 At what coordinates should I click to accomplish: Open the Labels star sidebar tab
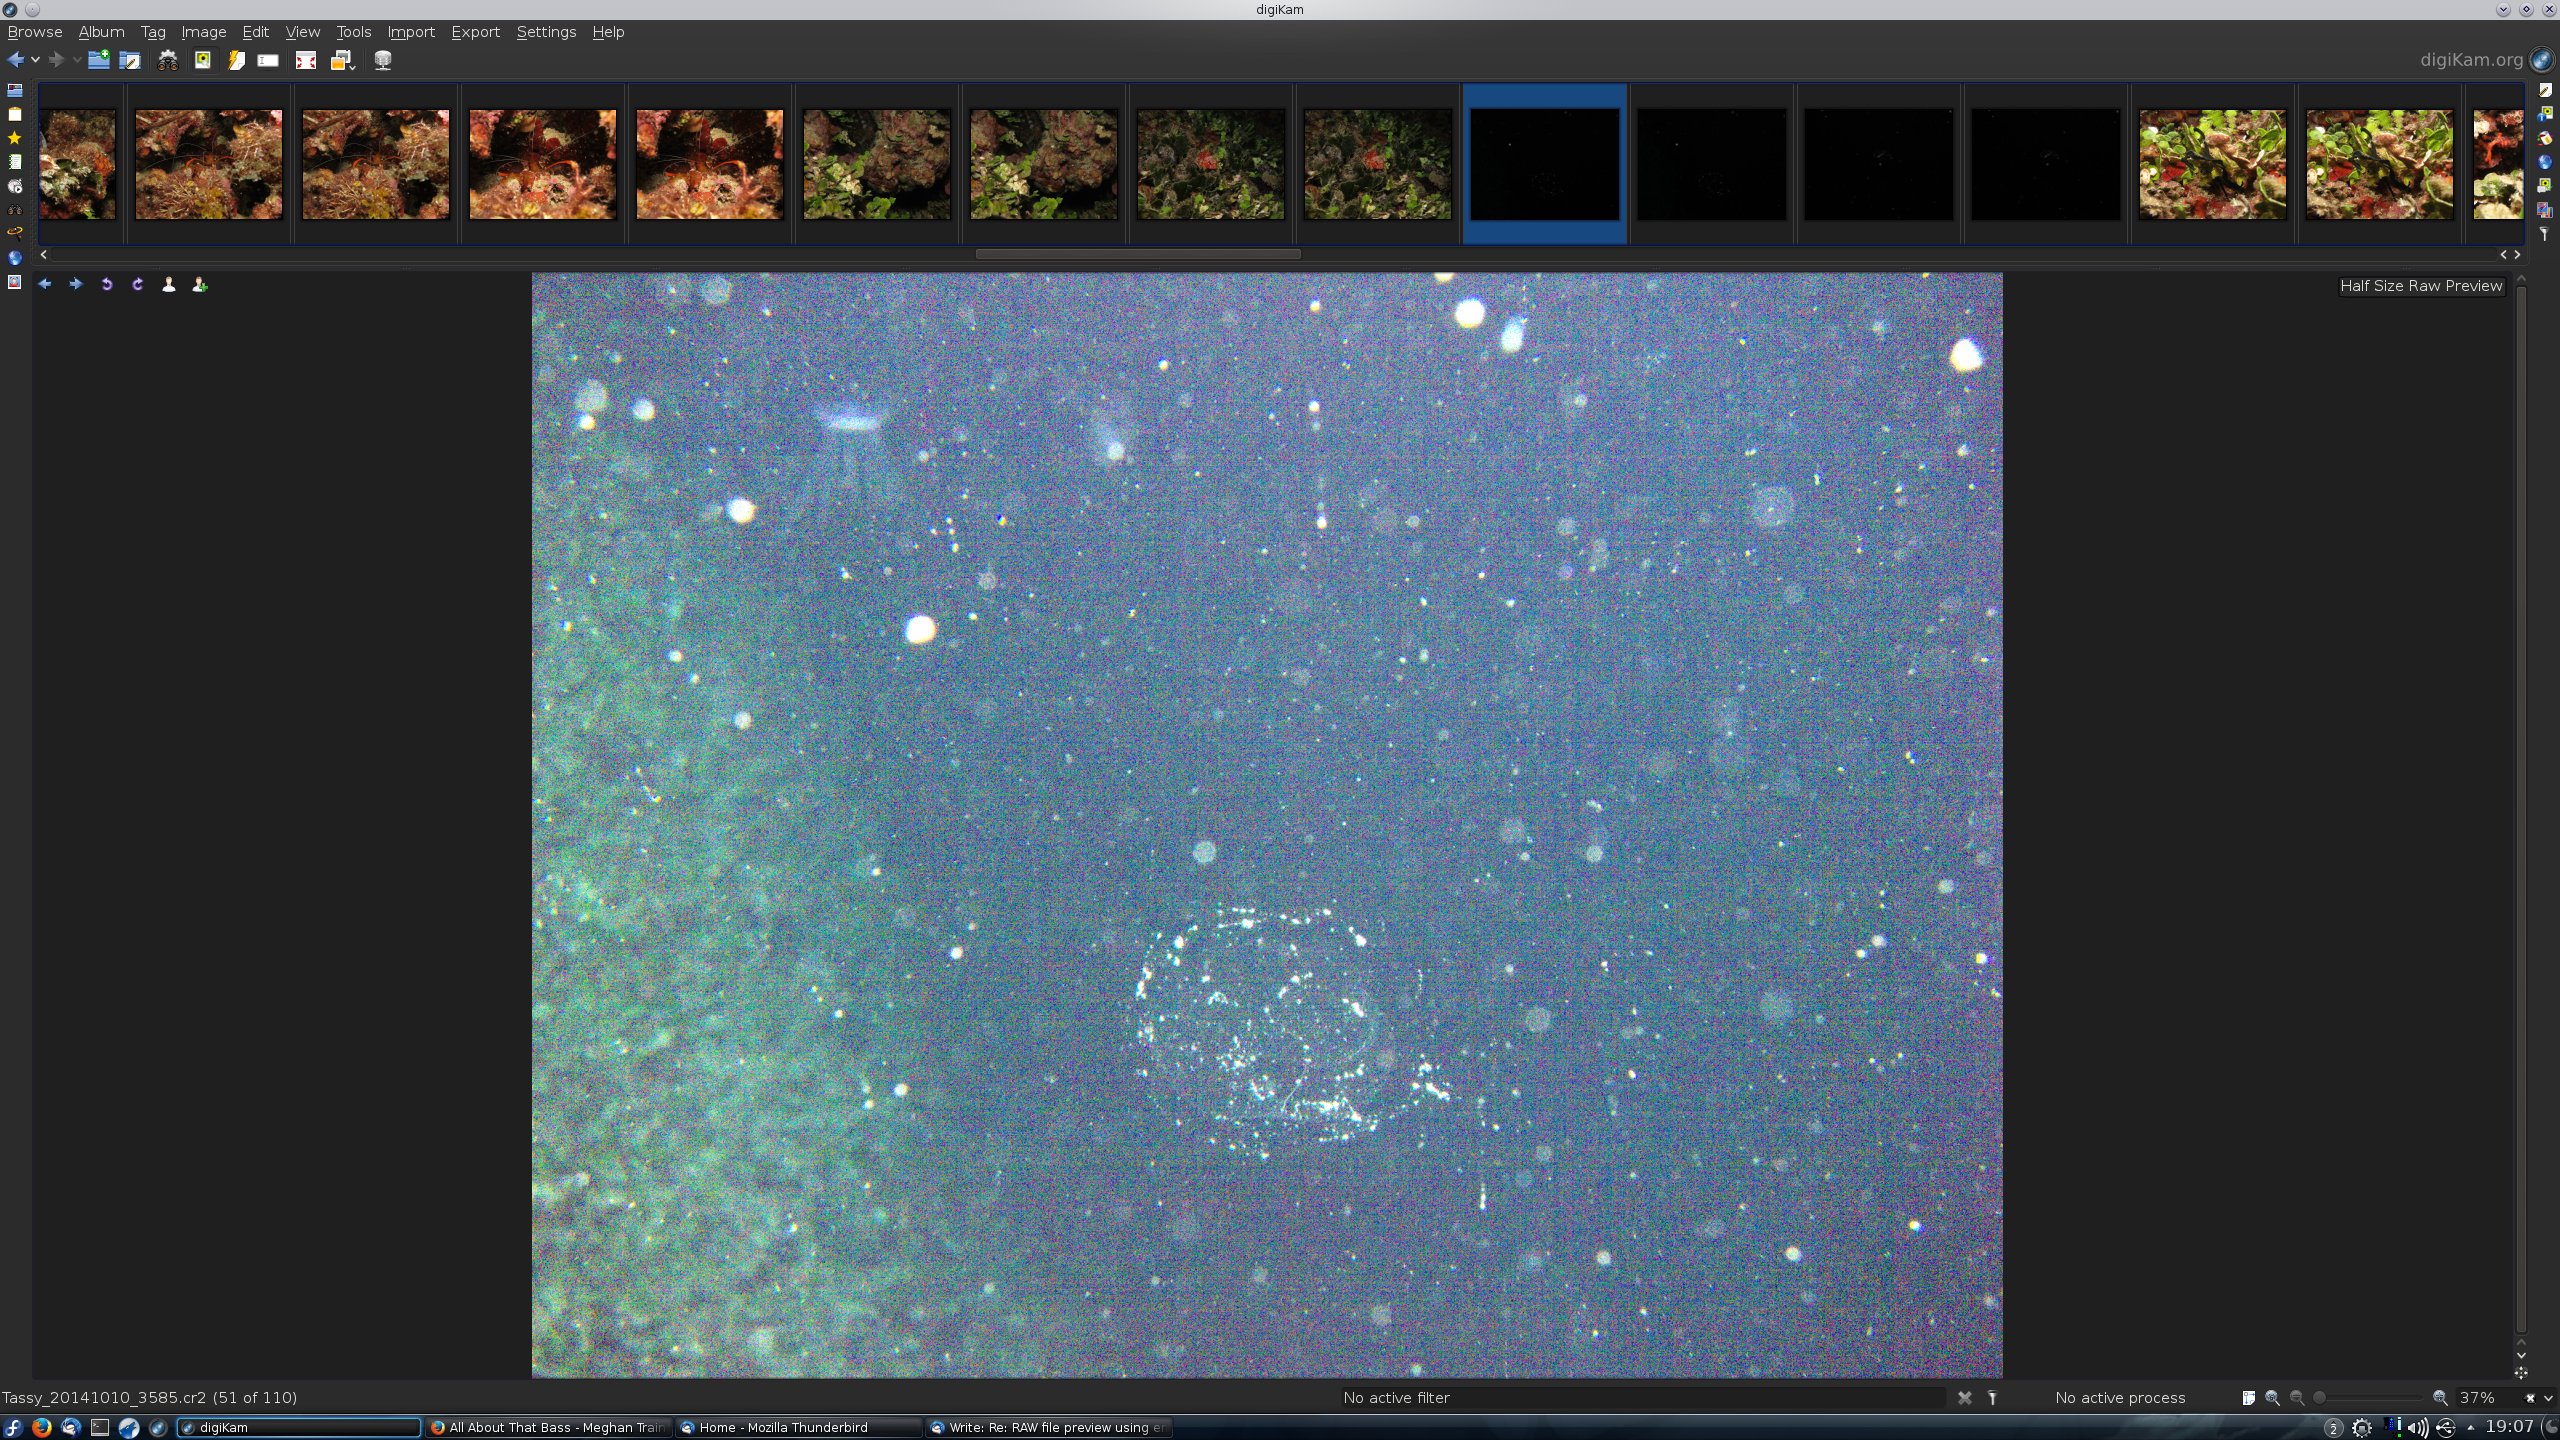click(14, 138)
